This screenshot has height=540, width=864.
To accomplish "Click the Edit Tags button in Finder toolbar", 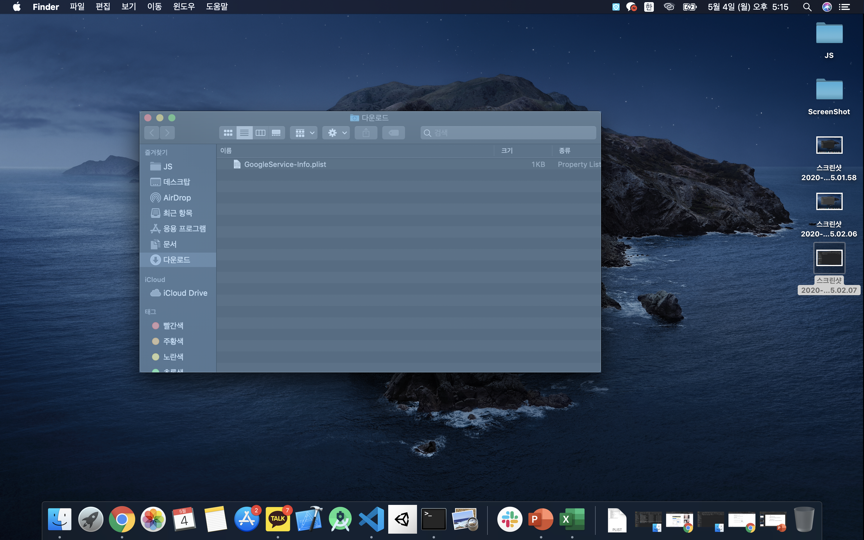I will coord(393,133).
